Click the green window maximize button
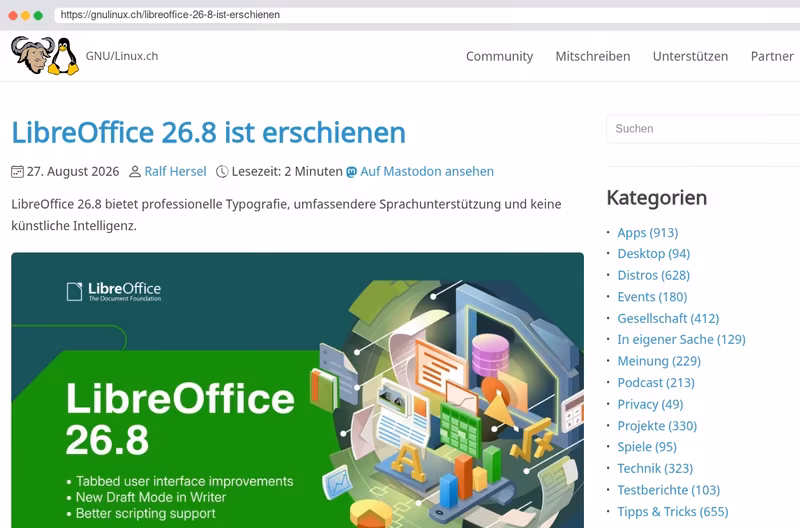800x528 pixels. point(38,15)
